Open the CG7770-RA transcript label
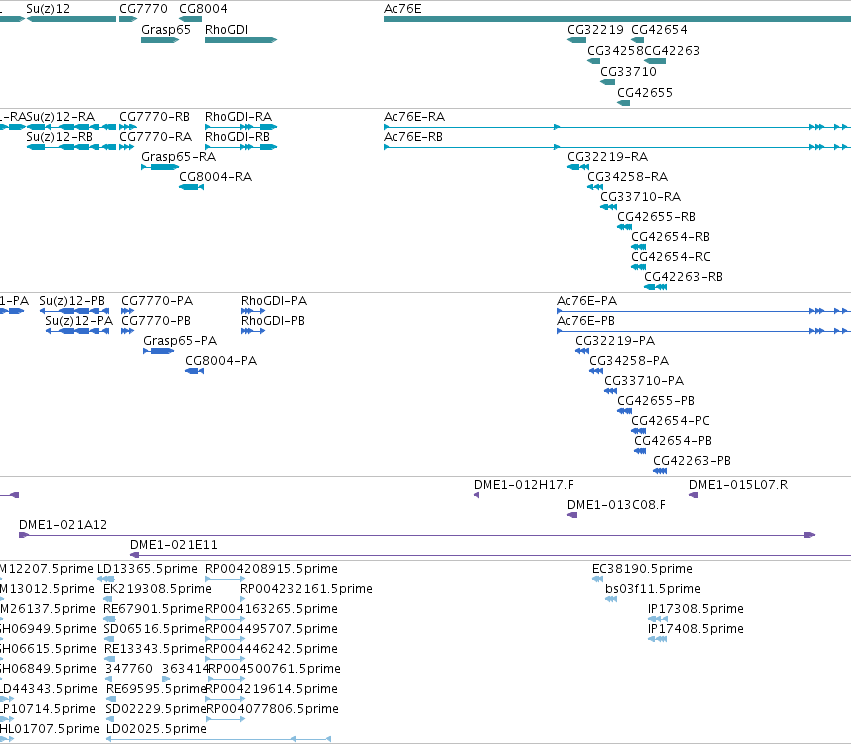 155,137
